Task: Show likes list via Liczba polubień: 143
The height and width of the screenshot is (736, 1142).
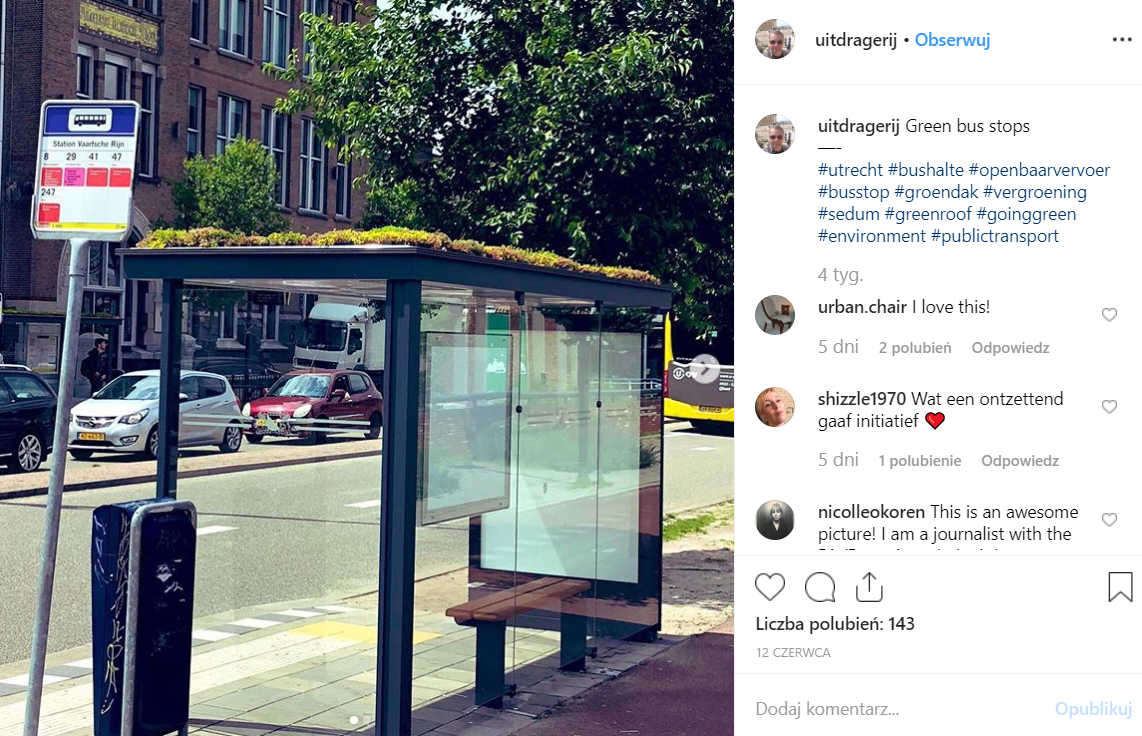Action: click(835, 624)
